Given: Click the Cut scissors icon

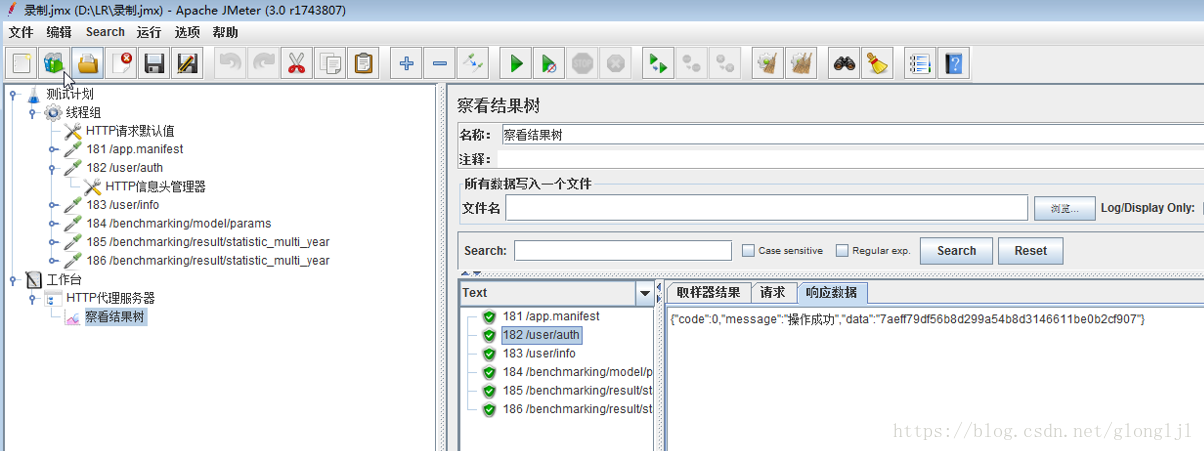Looking at the screenshot, I should pyautogui.click(x=296, y=64).
